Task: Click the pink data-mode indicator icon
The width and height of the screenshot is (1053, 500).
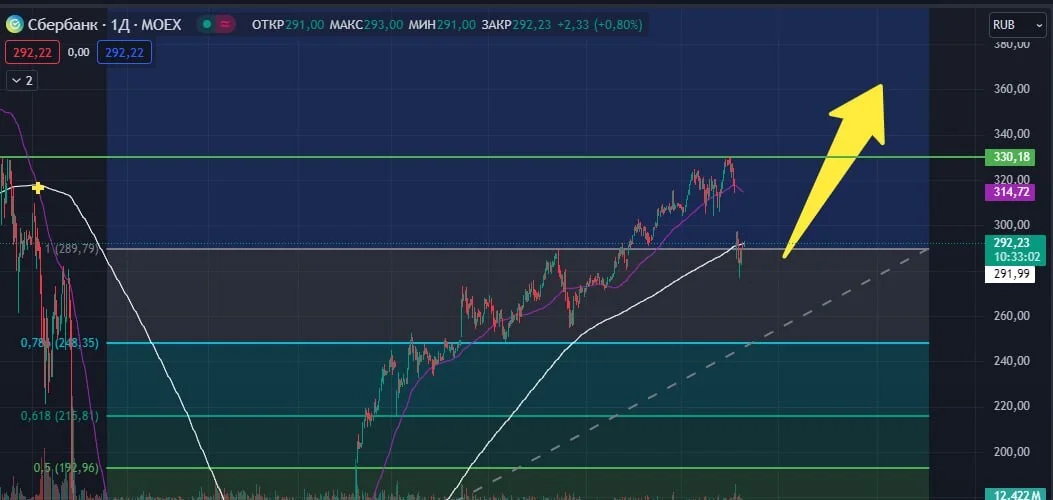Action: click(x=226, y=25)
